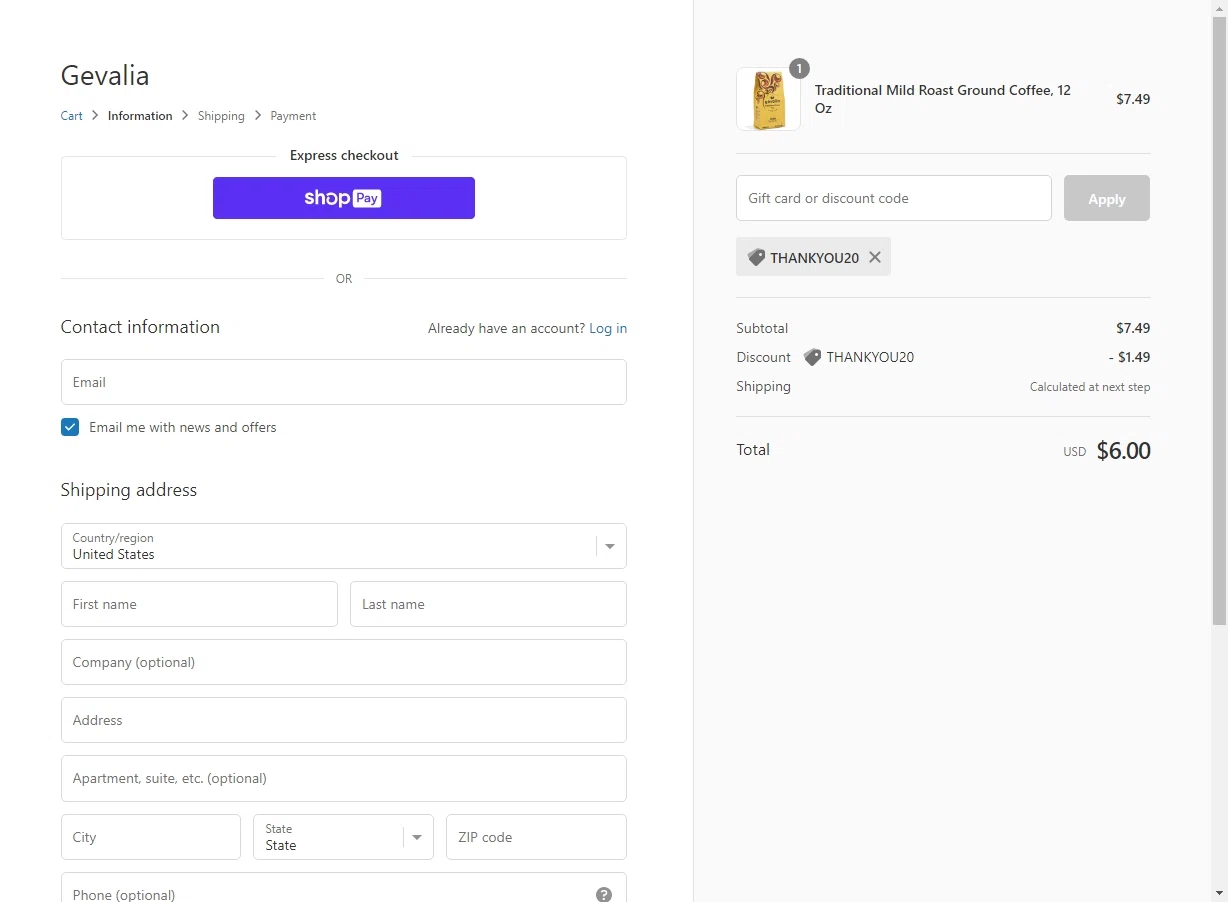Click the Traditional Mild Roast Ground Coffee title
This screenshot has height=902, width=1228.
click(x=943, y=99)
